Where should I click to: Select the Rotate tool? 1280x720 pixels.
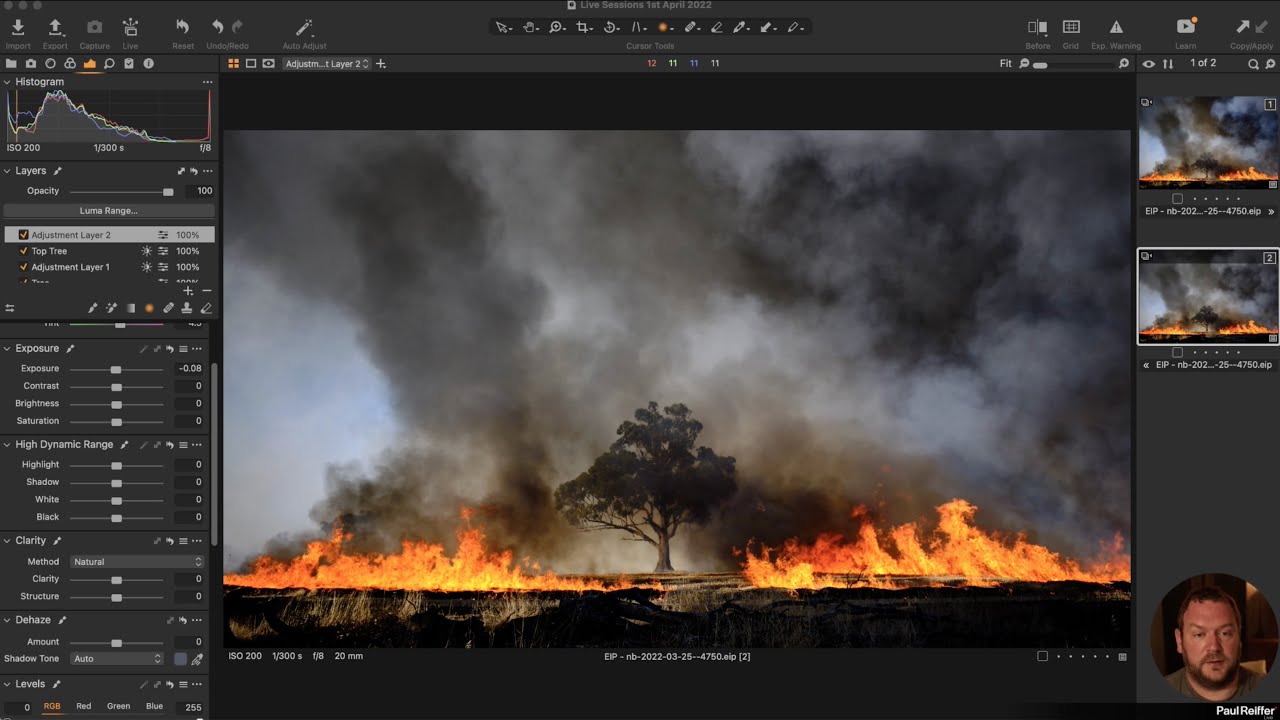tap(610, 28)
